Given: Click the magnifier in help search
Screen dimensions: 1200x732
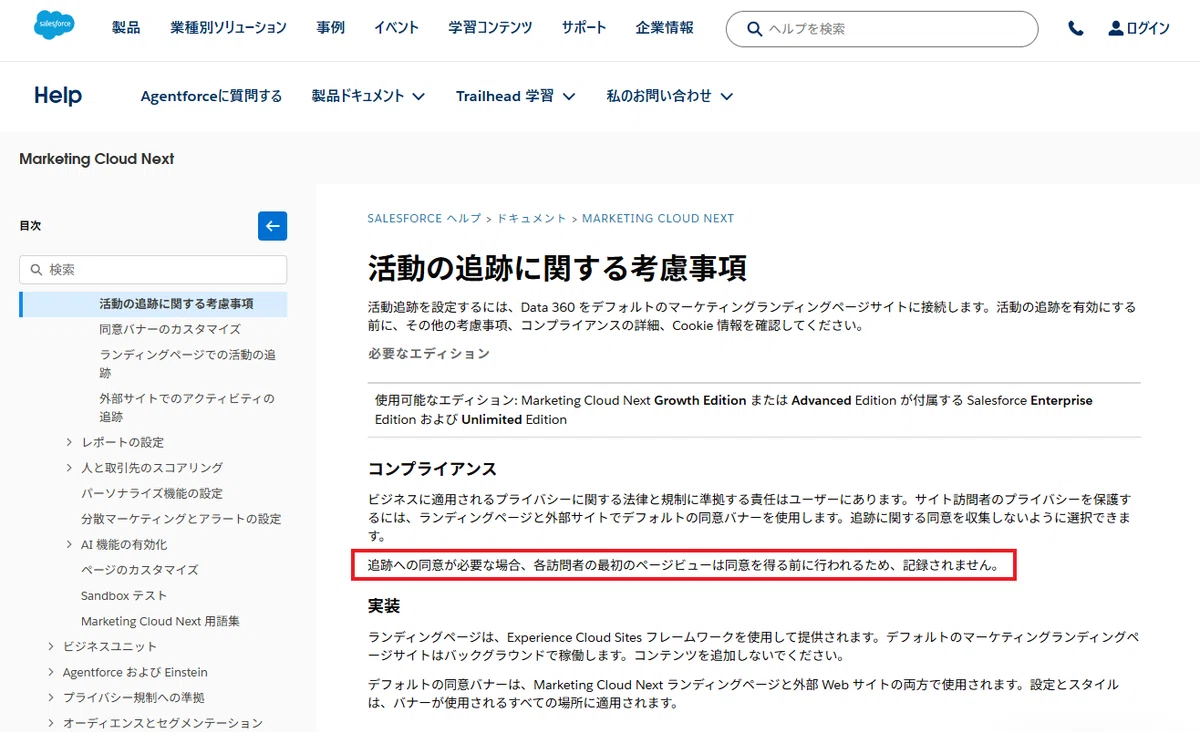Looking at the screenshot, I should click(x=755, y=29).
